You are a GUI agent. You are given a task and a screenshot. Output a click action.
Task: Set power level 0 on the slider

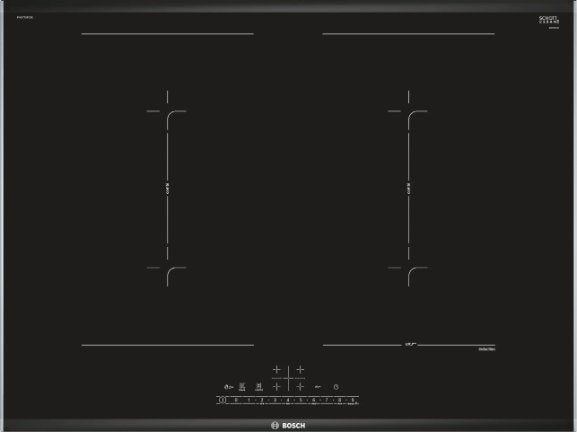[236, 400]
